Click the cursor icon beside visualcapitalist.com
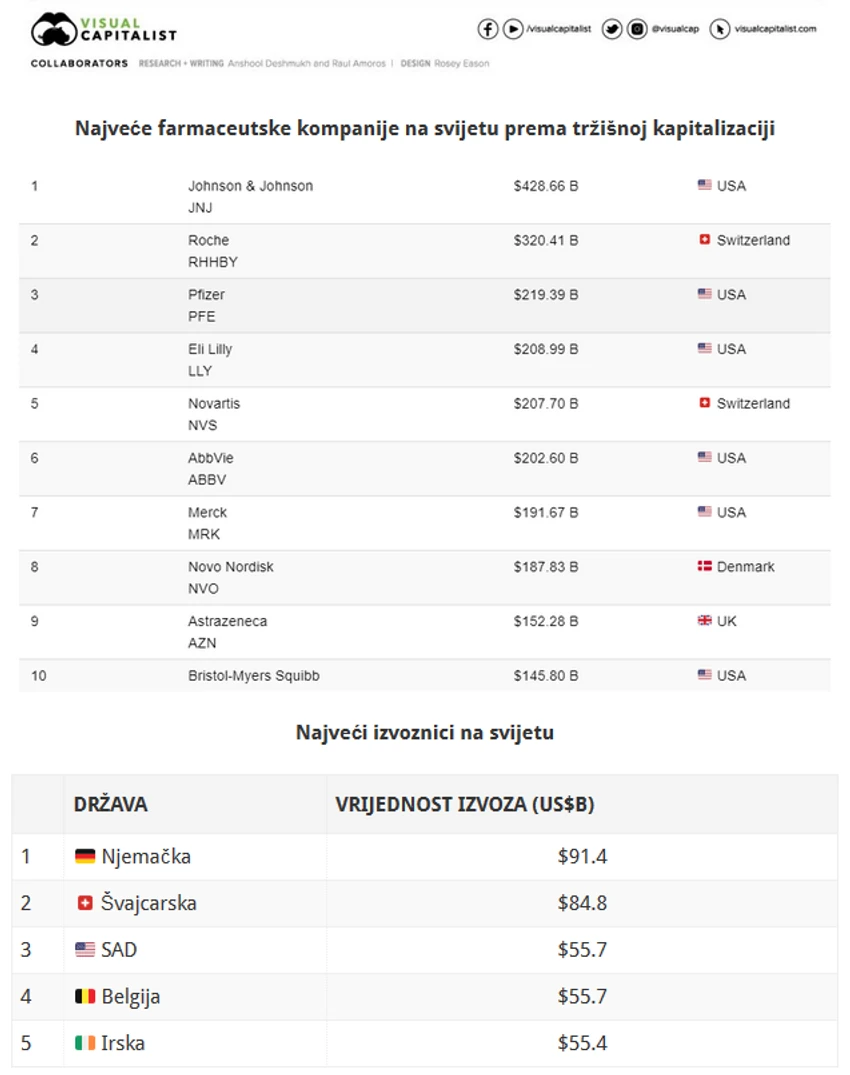 (720, 29)
